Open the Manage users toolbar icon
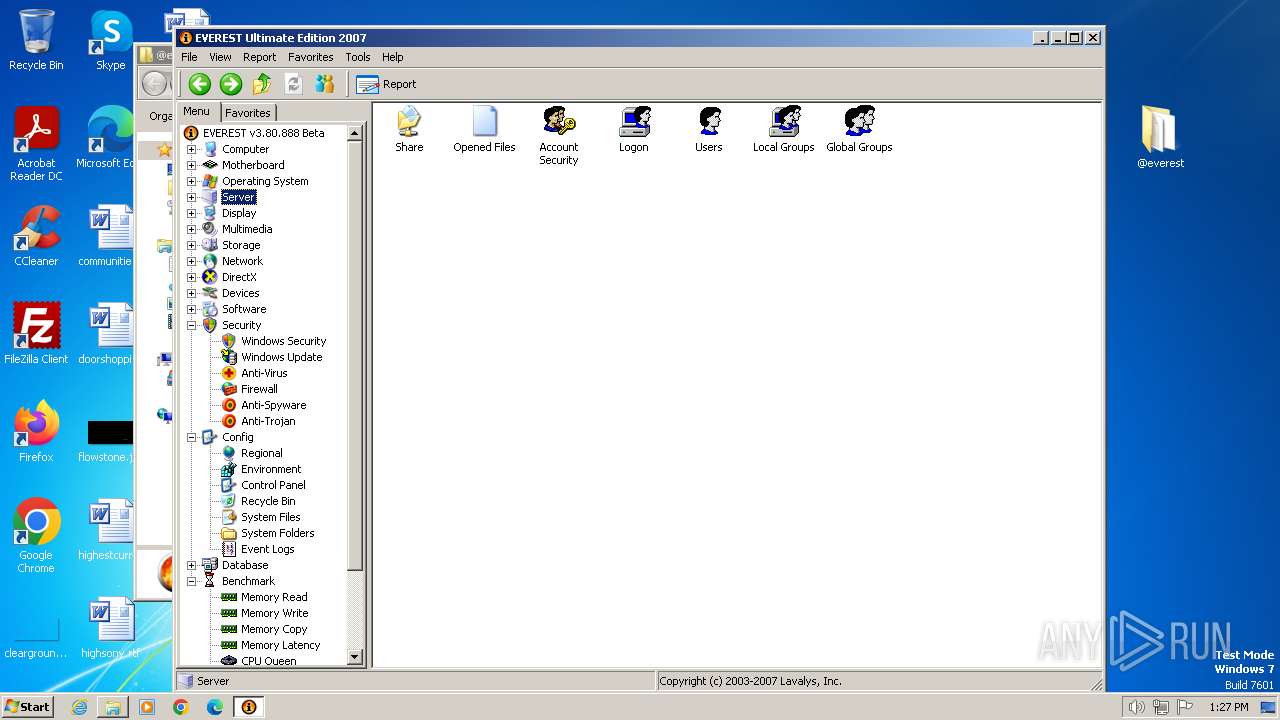Screen dimensions: 1280x720 click(x=324, y=84)
